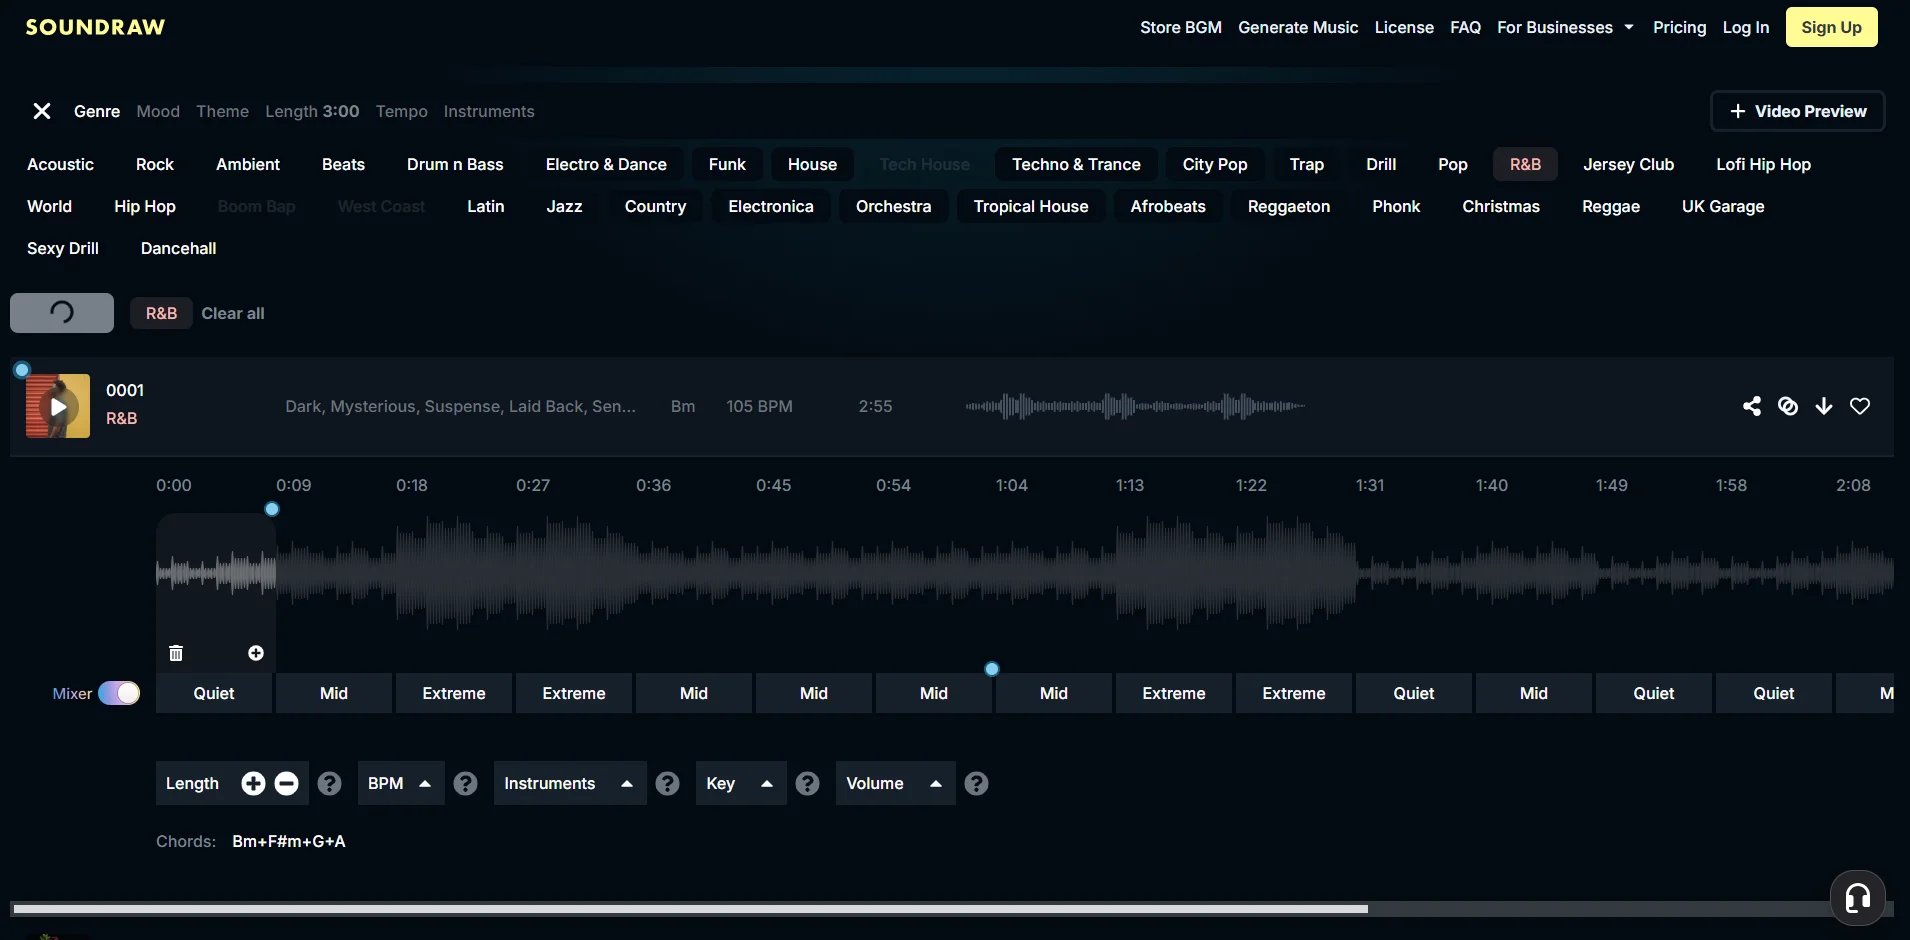Play track 0001 using the thumbnail play button
Screen dimensions: 1910x940
[x=58, y=406]
